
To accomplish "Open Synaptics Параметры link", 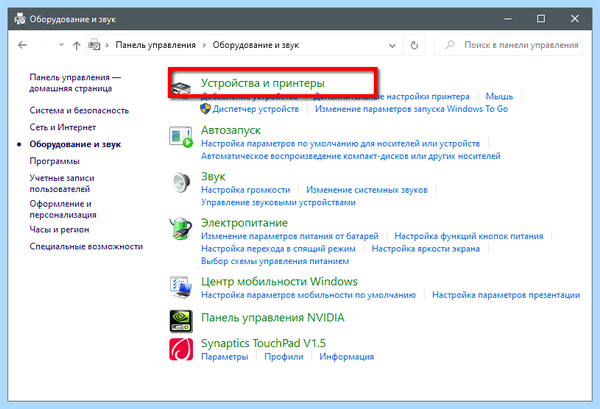I will click(x=225, y=357).
